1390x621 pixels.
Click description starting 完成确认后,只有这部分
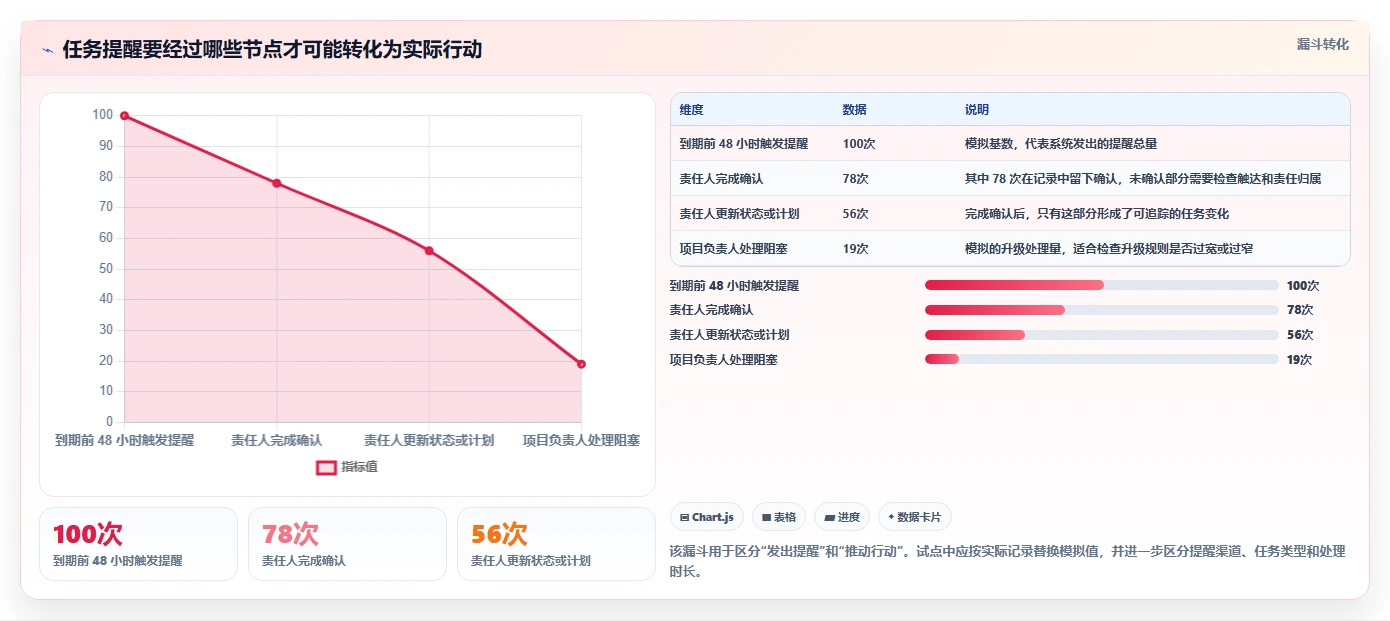click(x=1097, y=214)
